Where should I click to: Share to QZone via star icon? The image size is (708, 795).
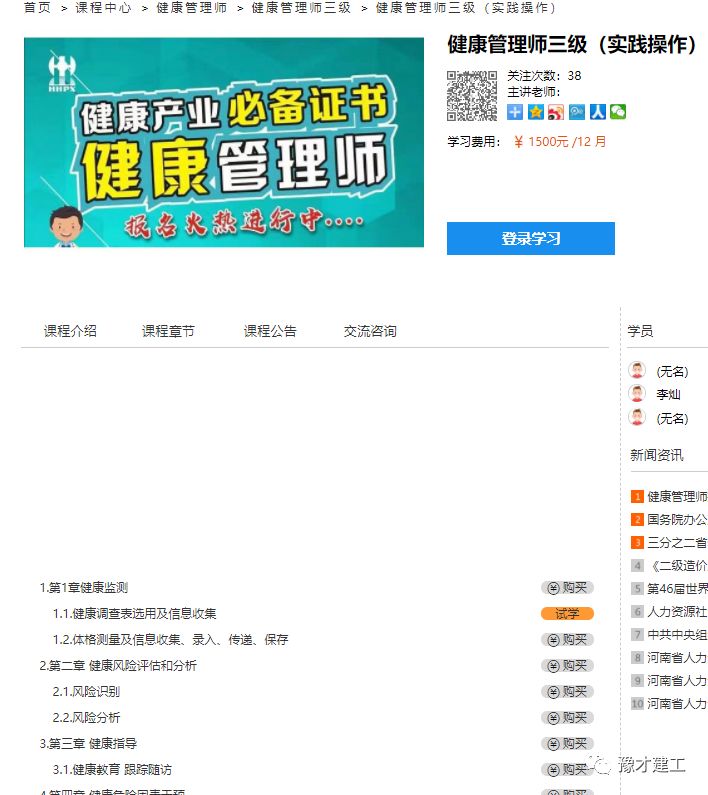(x=536, y=112)
